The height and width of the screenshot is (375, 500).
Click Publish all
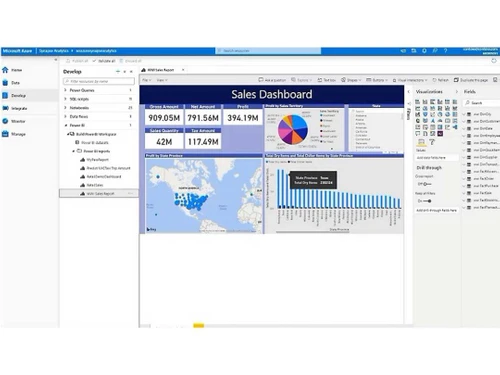click(x=77, y=61)
